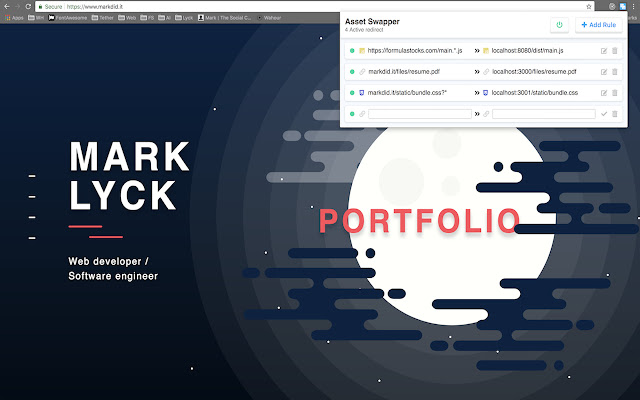Open the Chrome three-dot menu
This screenshot has height=400, width=640.
coord(633,6)
